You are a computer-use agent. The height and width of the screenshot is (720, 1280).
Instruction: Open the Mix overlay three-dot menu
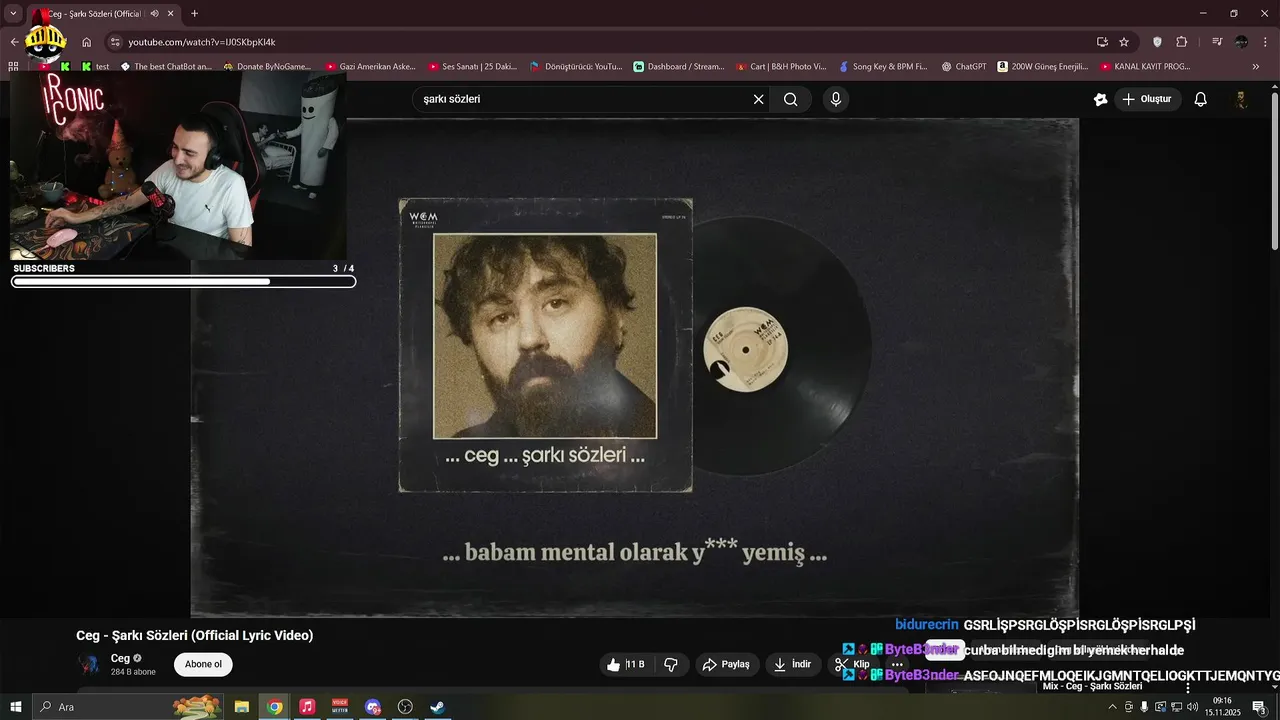1188,688
